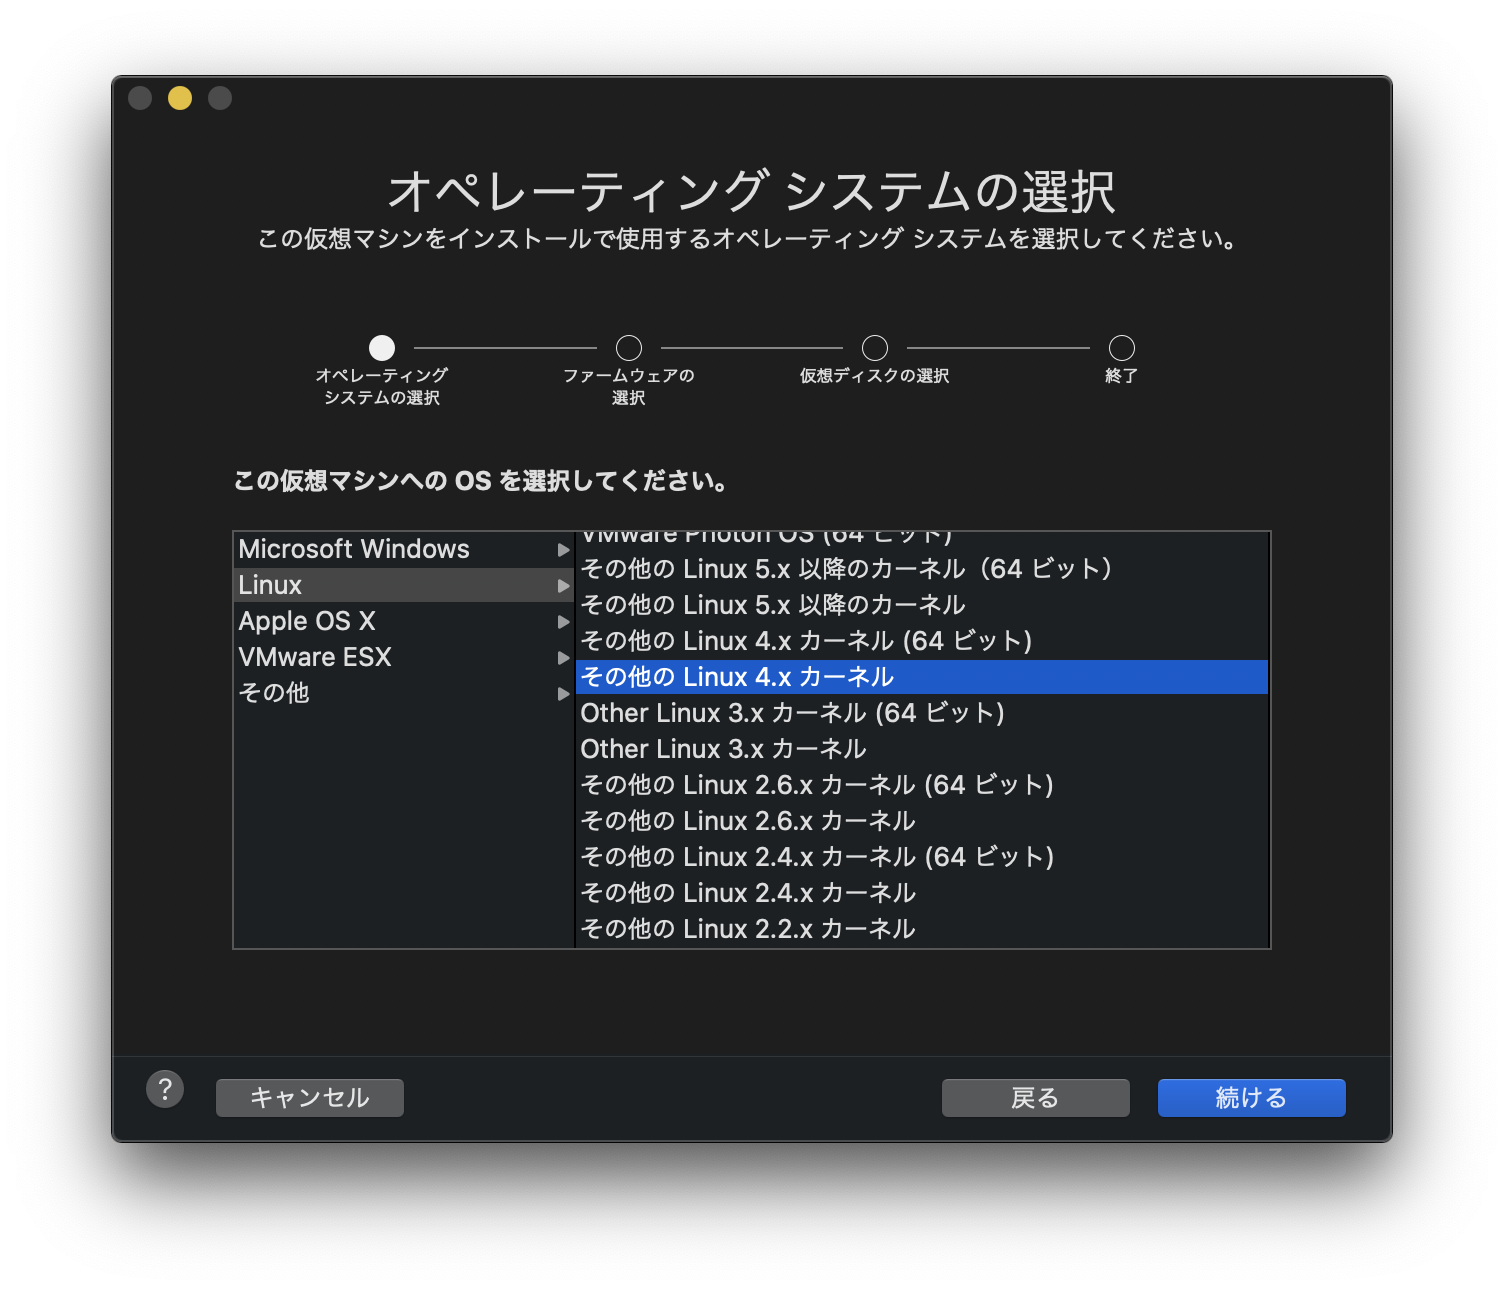
Task: Click the 戻る button
Action: click(x=1035, y=1097)
